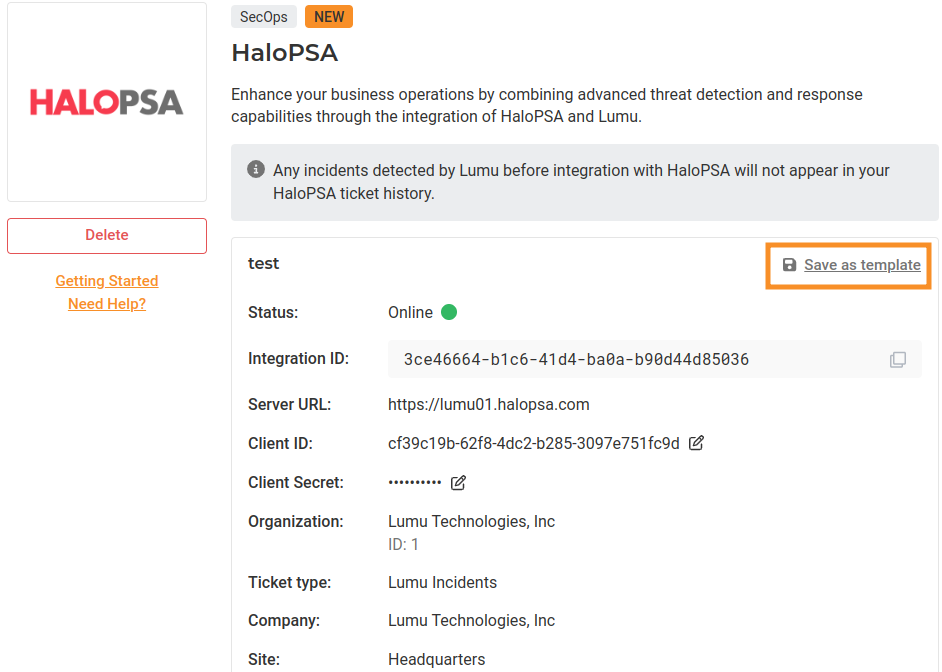Edit the Client ID using pencil icon

click(x=697, y=443)
